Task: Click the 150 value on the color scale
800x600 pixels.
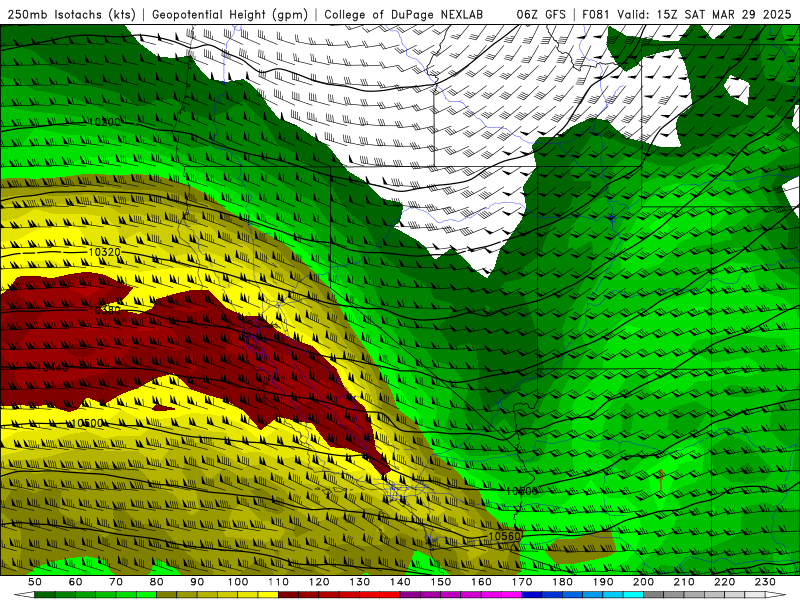Action: coord(441,582)
